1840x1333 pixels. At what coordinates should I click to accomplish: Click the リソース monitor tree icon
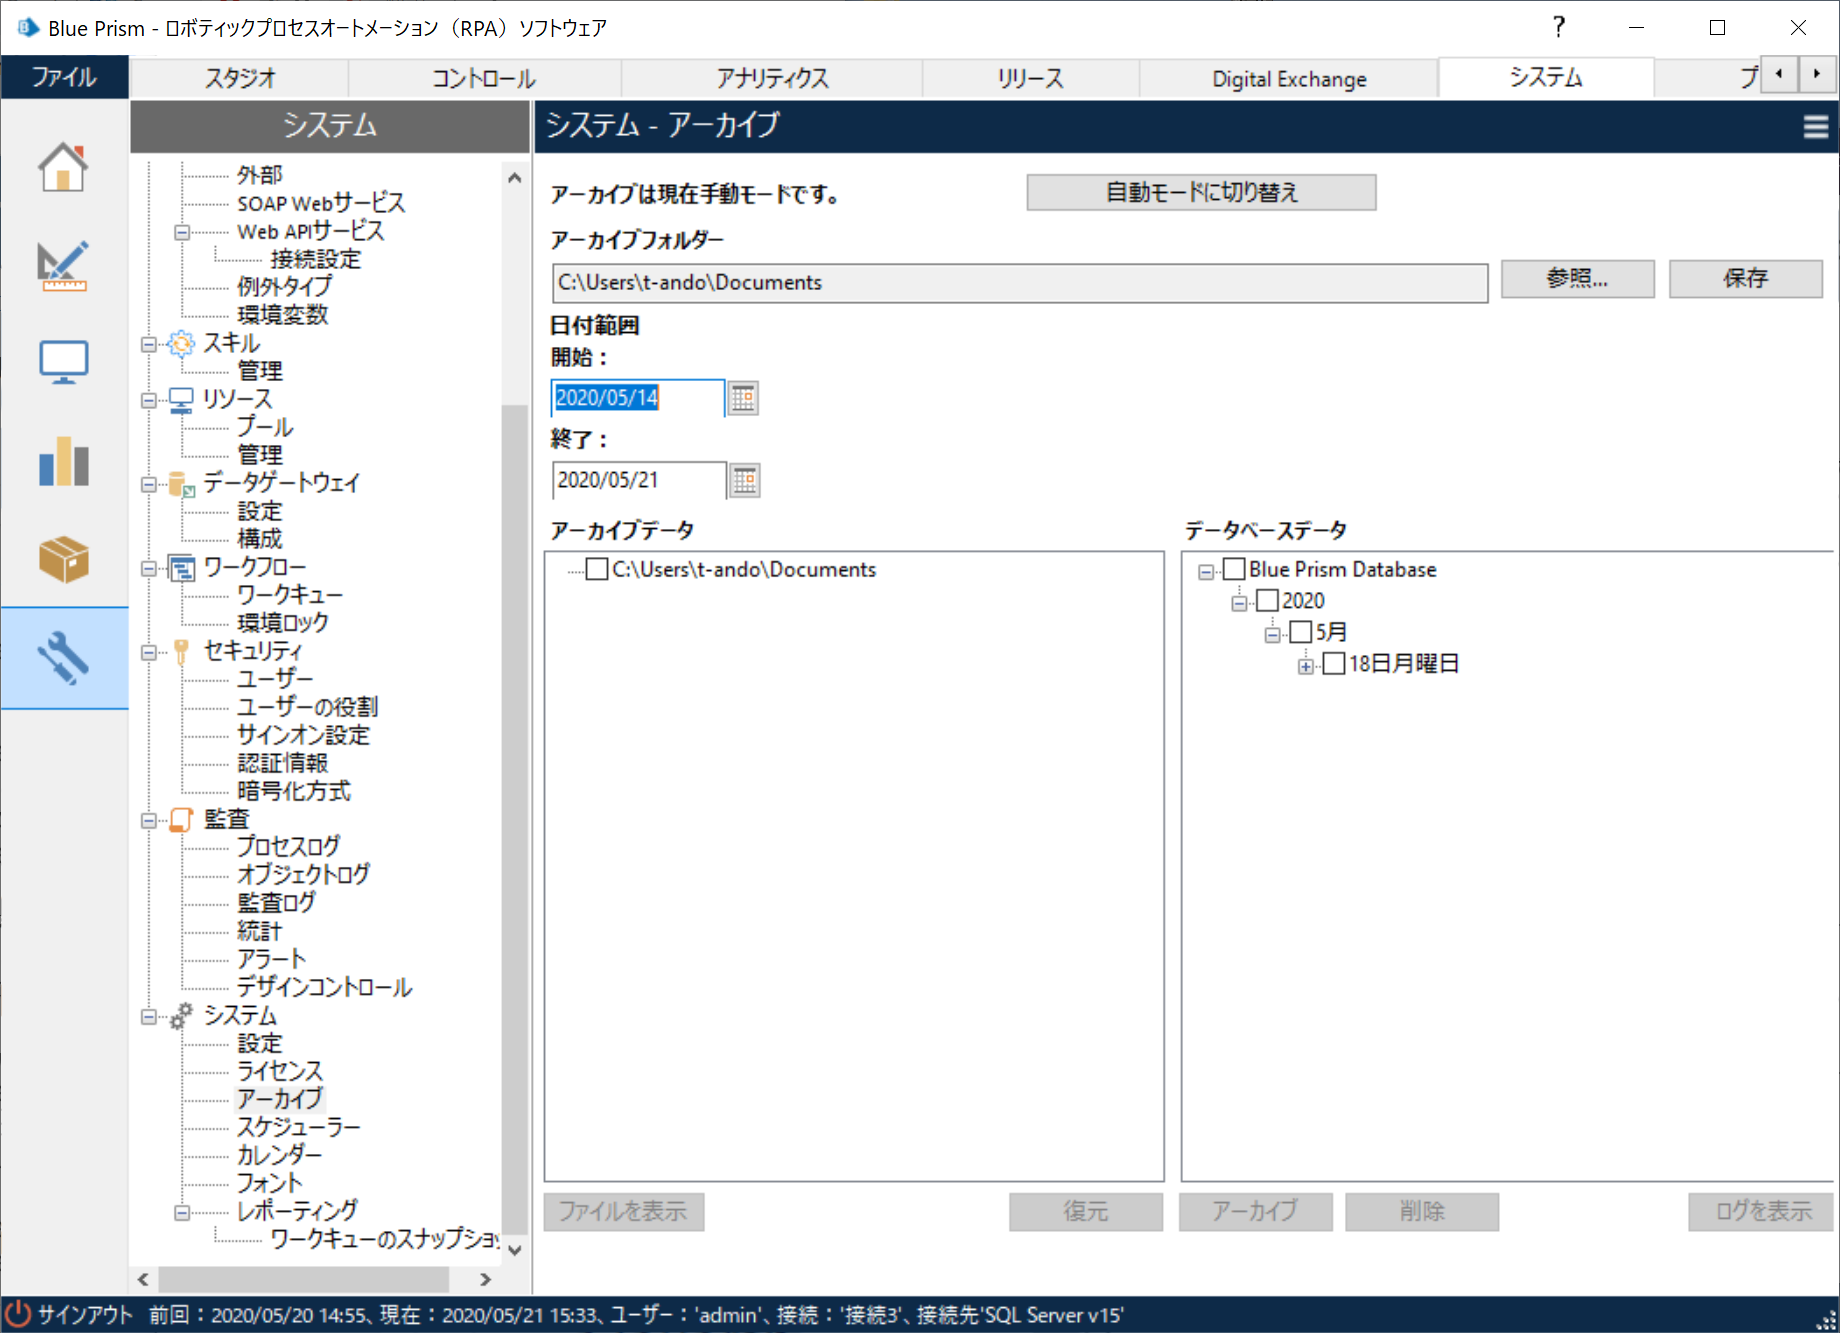tap(181, 400)
